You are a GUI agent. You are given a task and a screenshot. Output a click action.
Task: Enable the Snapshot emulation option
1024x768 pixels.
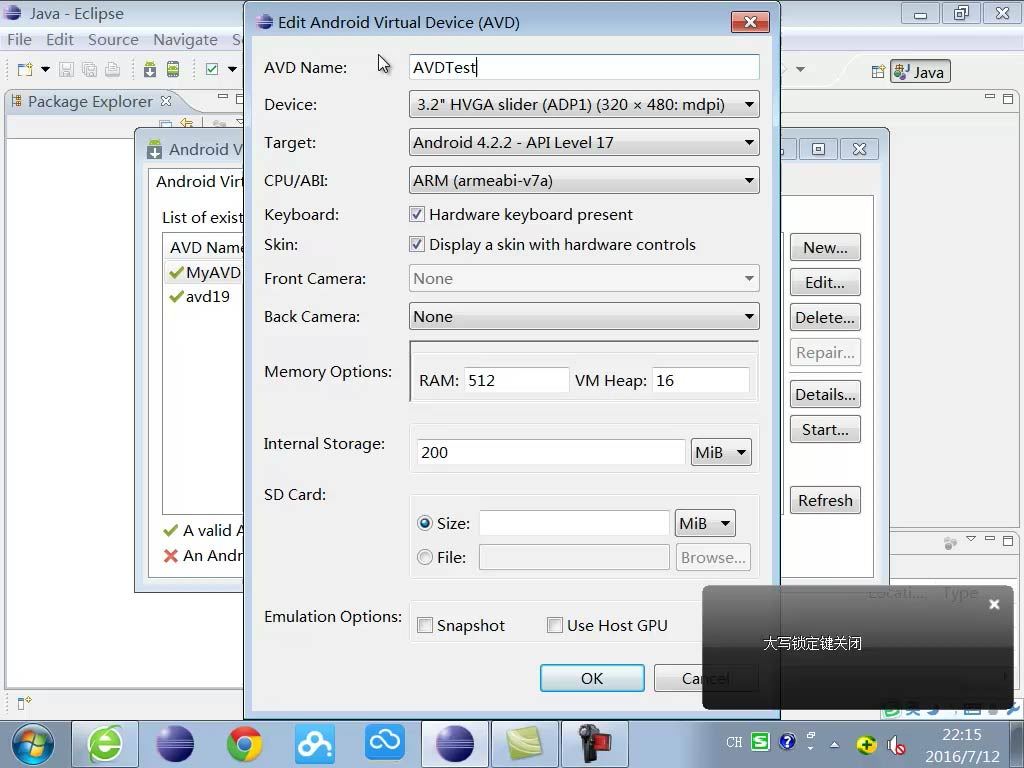424,625
